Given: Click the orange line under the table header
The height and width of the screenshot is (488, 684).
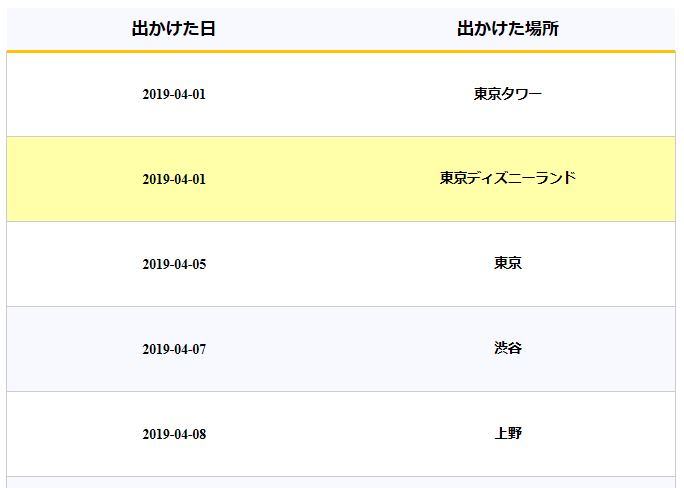Looking at the screenshot, I should click(x=341, y=51).
